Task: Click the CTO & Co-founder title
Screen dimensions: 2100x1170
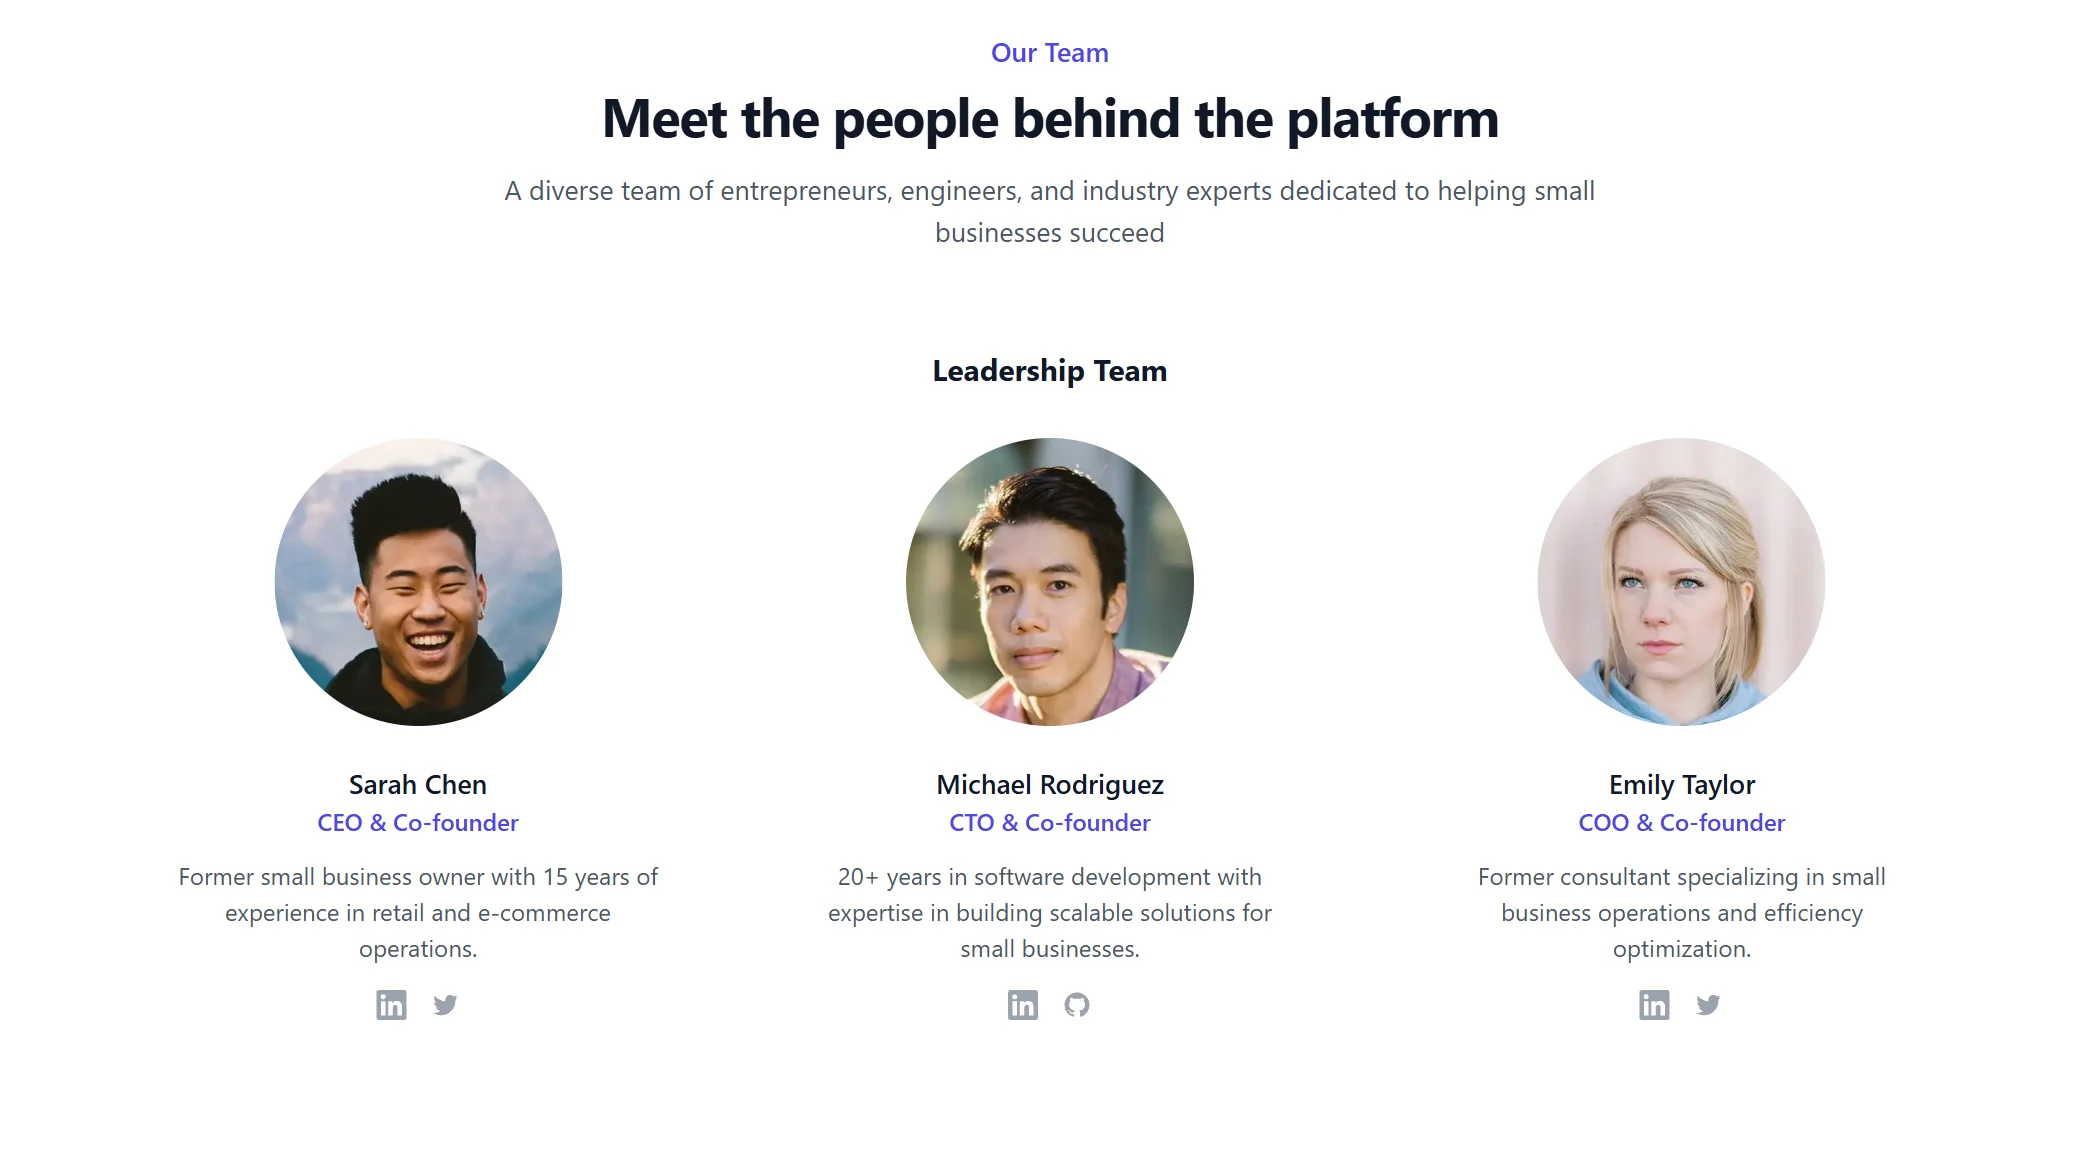Action: [1050, 823]
